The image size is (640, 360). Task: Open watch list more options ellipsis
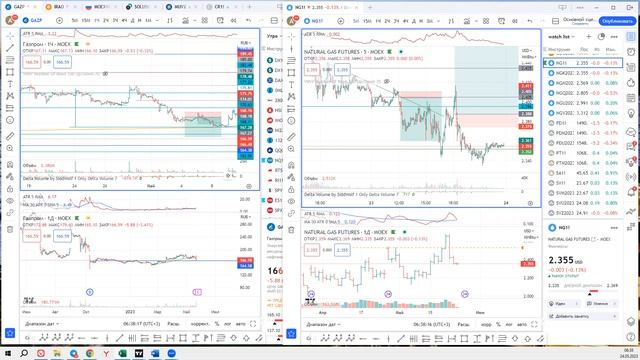tap(614, 37)
